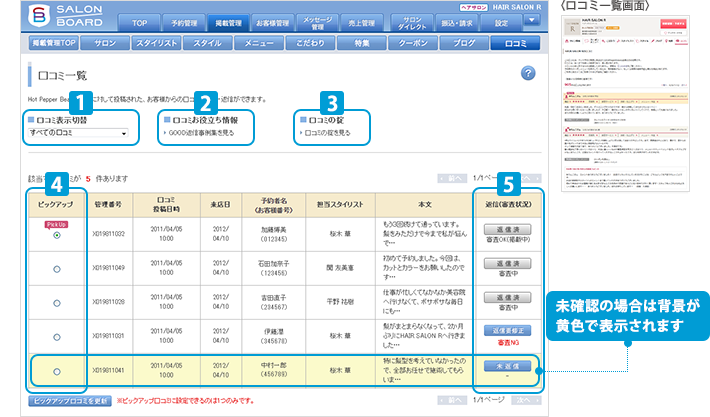This screenshot has height=417, width=710.
Task: Click the ピックアップ口コミを更新 button
Action: point(69,399)
